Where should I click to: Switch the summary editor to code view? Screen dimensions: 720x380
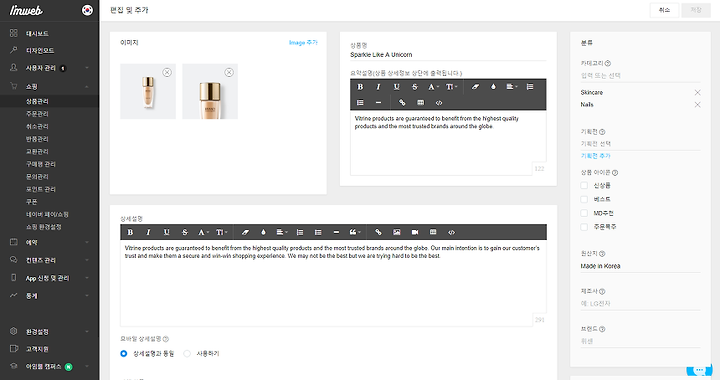[439, 102]
